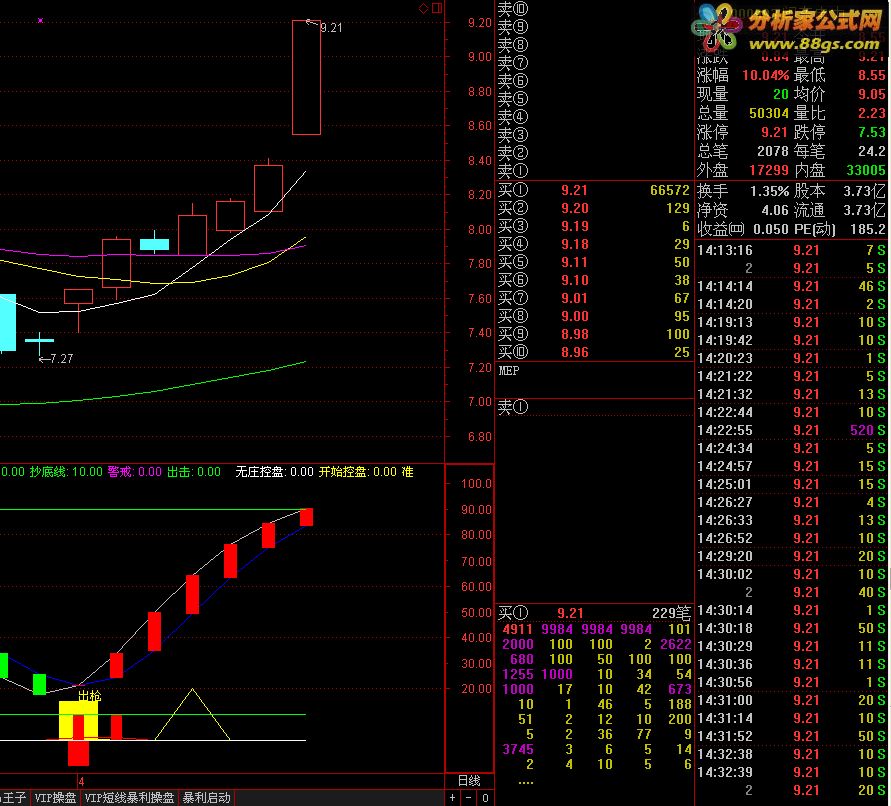Select the 买④ bid row at 9.18
Viewport: 891px width, 806px height.
click(594, 244)
